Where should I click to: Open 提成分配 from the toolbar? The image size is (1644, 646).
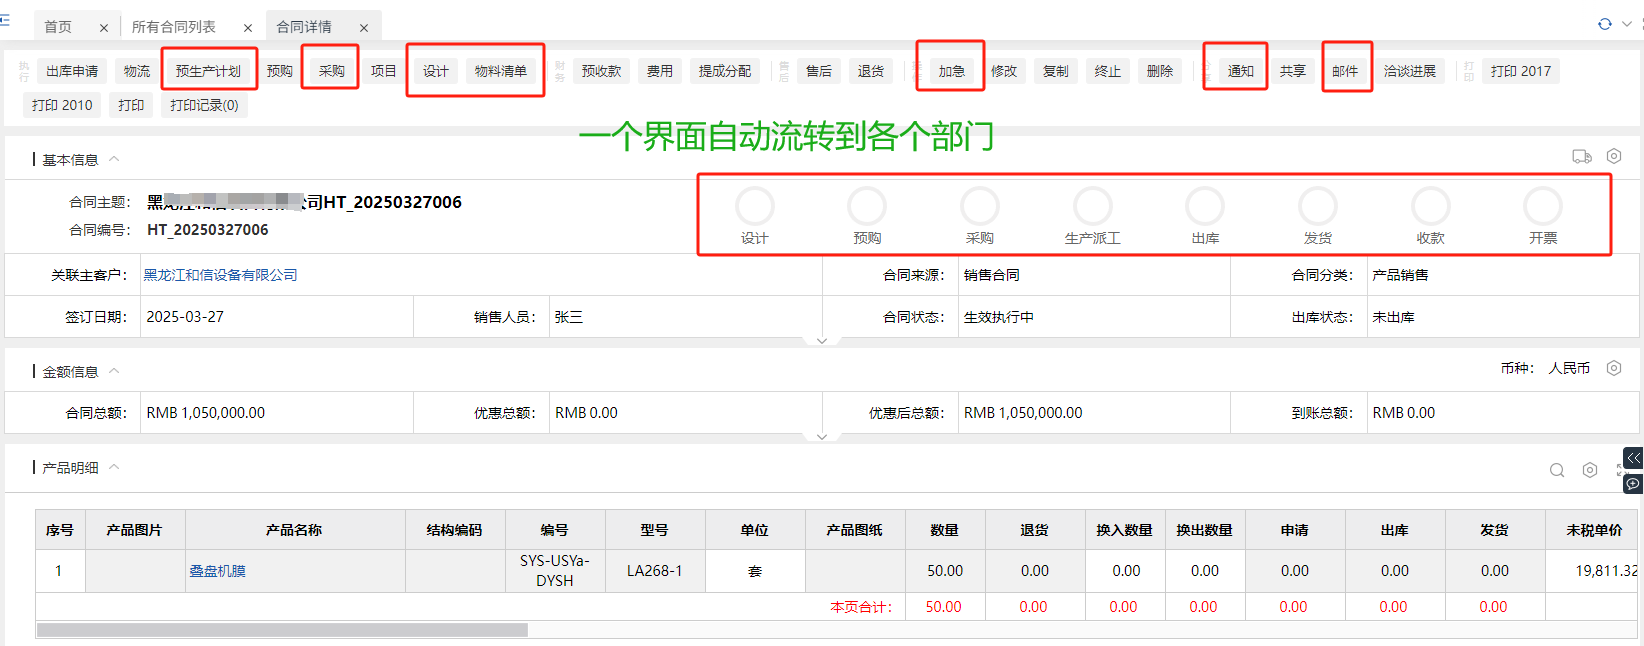point(725,71)
